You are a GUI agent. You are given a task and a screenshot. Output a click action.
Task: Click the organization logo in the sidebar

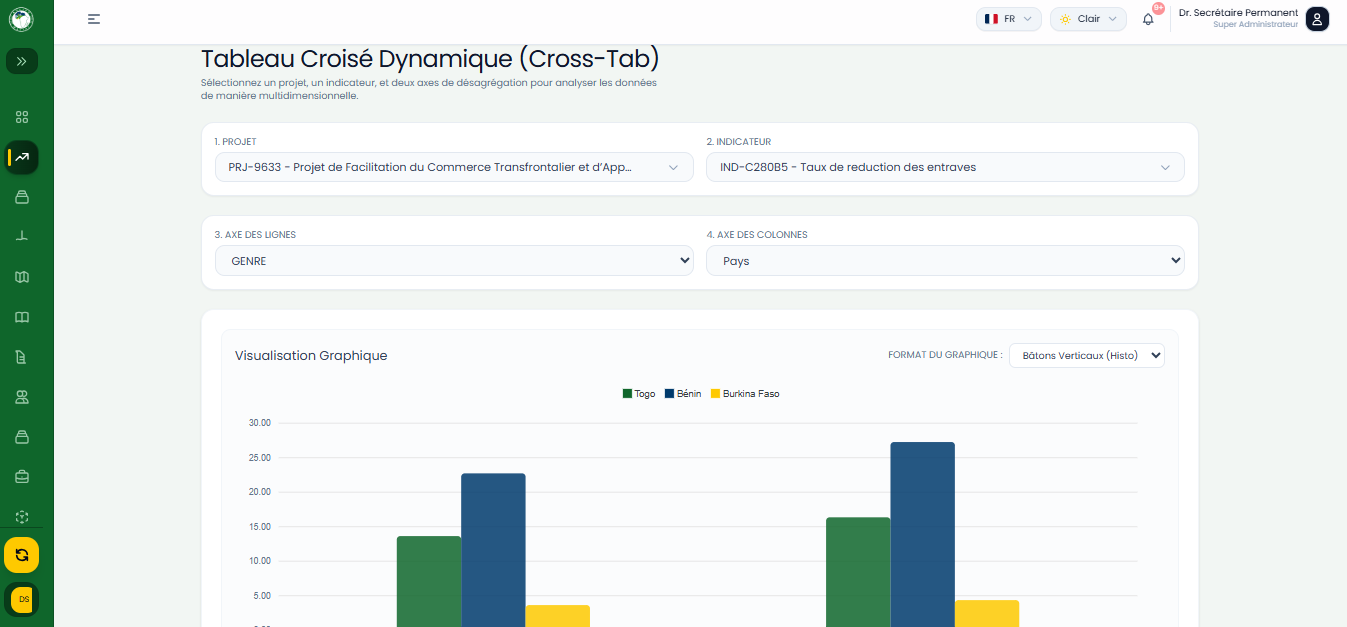[22, 19]
